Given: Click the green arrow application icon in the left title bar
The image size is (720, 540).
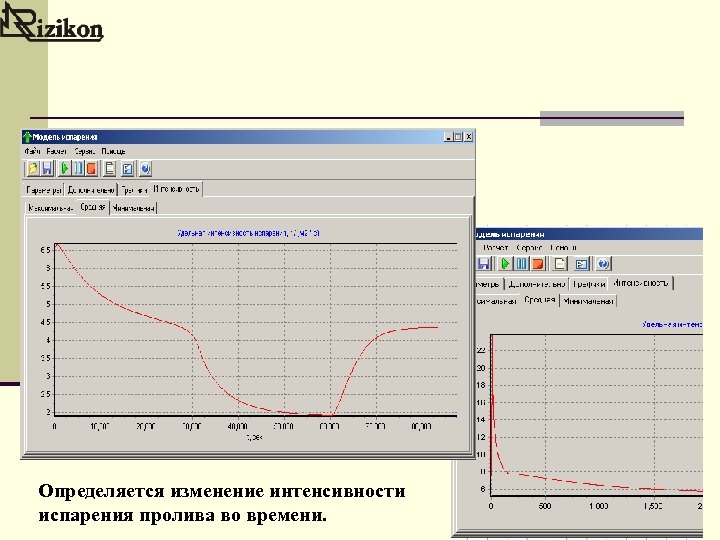Looking at the screenshot, I should (27, 137).
